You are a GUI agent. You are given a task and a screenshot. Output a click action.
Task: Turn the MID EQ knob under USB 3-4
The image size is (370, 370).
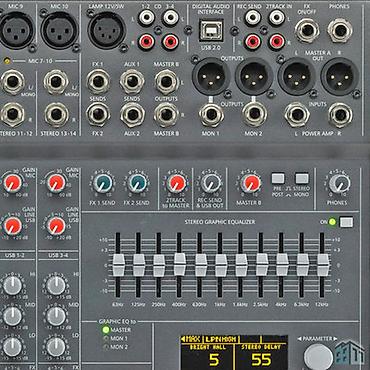[x=56, y=316]
